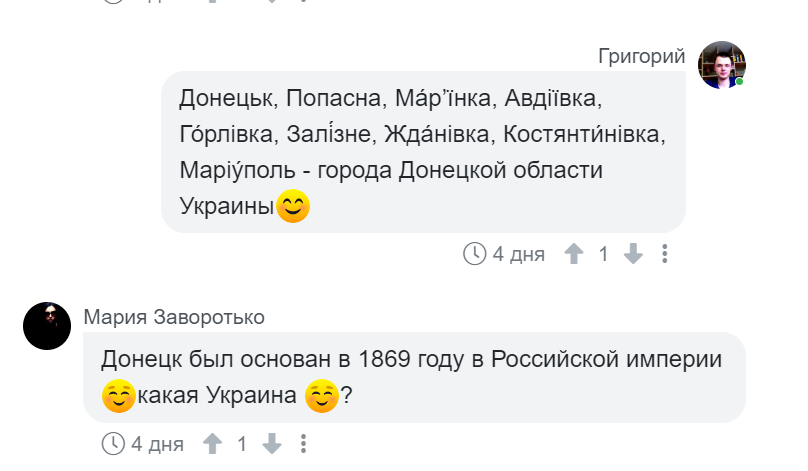Open Мария Заворотько's black profile avatar

47,326
